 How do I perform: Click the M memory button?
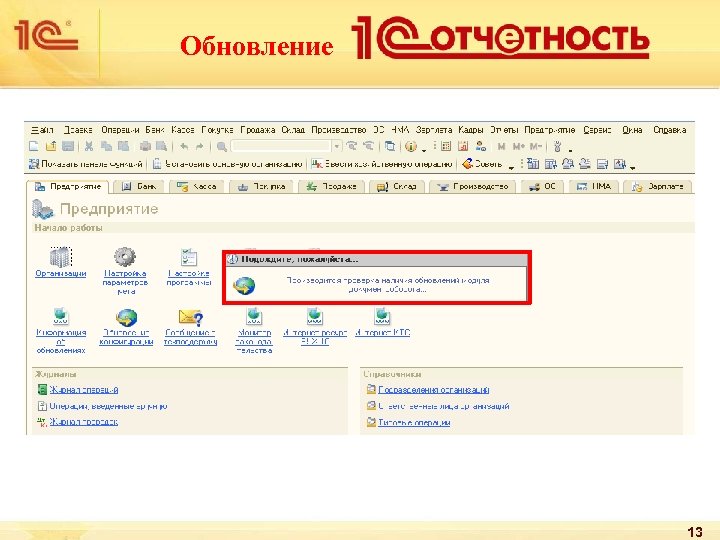pos(501,146)
